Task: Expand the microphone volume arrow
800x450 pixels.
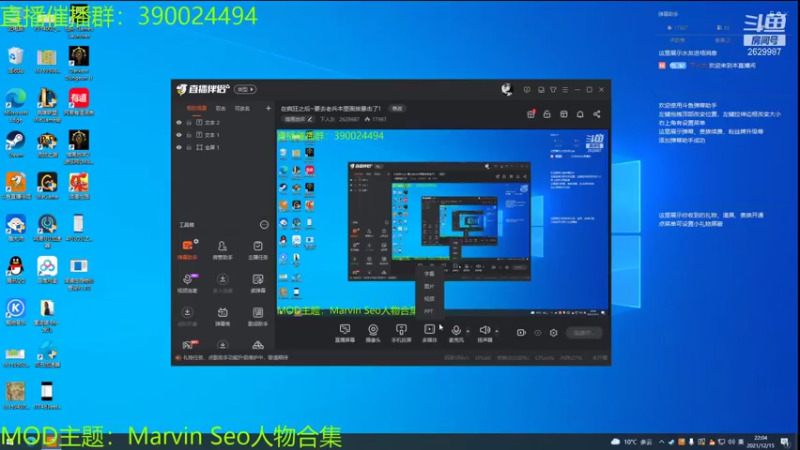Action: coord(468,331)
